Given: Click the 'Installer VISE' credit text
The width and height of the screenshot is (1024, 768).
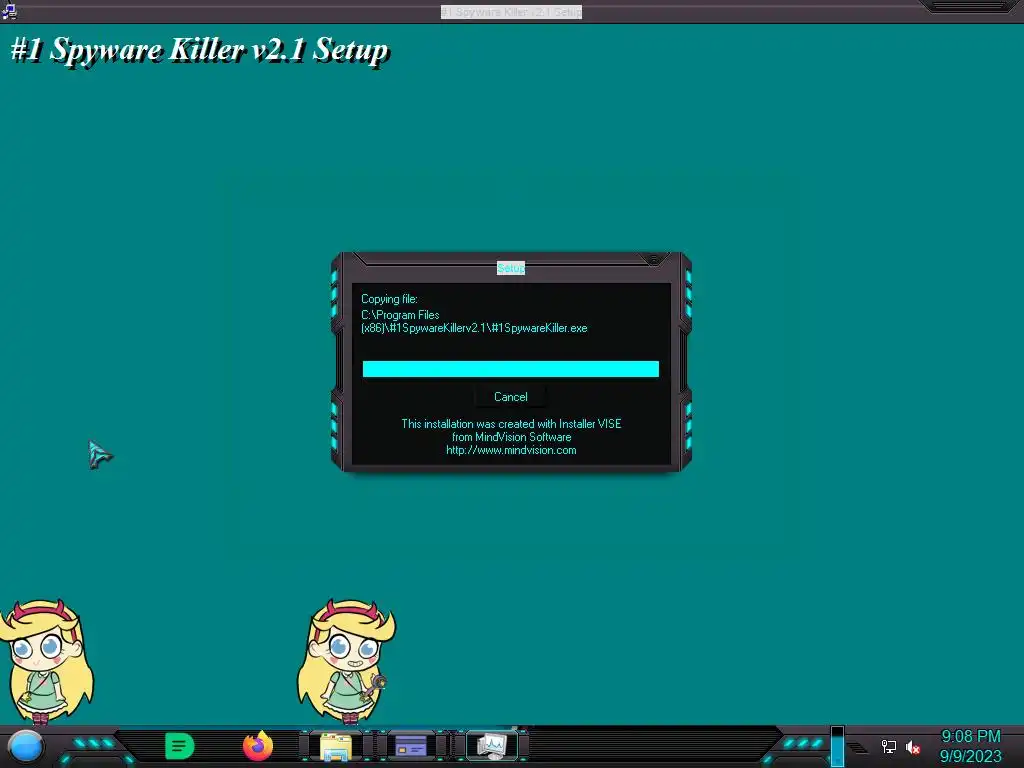Looking at the screenshot, I should pos(590,424).
